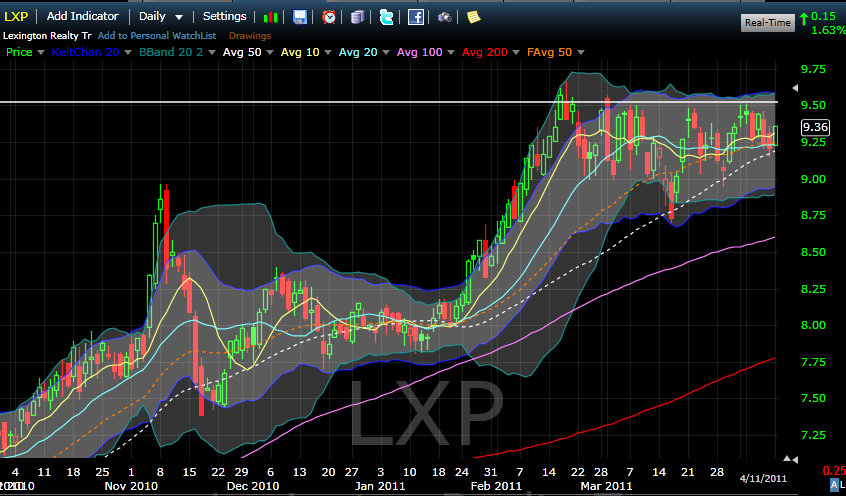Image resolution: width=846 pixels, height=496 pixels.
Task: Click the LXP ticker symbol field
Action: [17, 17]
